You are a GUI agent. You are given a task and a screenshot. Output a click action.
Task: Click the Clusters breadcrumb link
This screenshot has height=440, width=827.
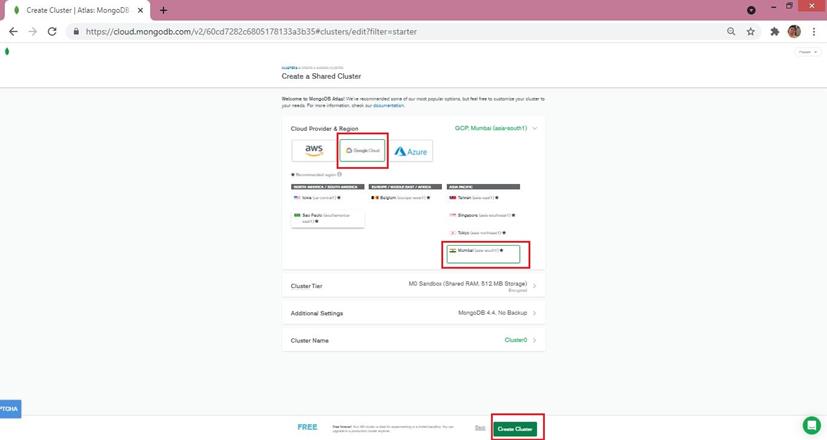pos(289,68)
